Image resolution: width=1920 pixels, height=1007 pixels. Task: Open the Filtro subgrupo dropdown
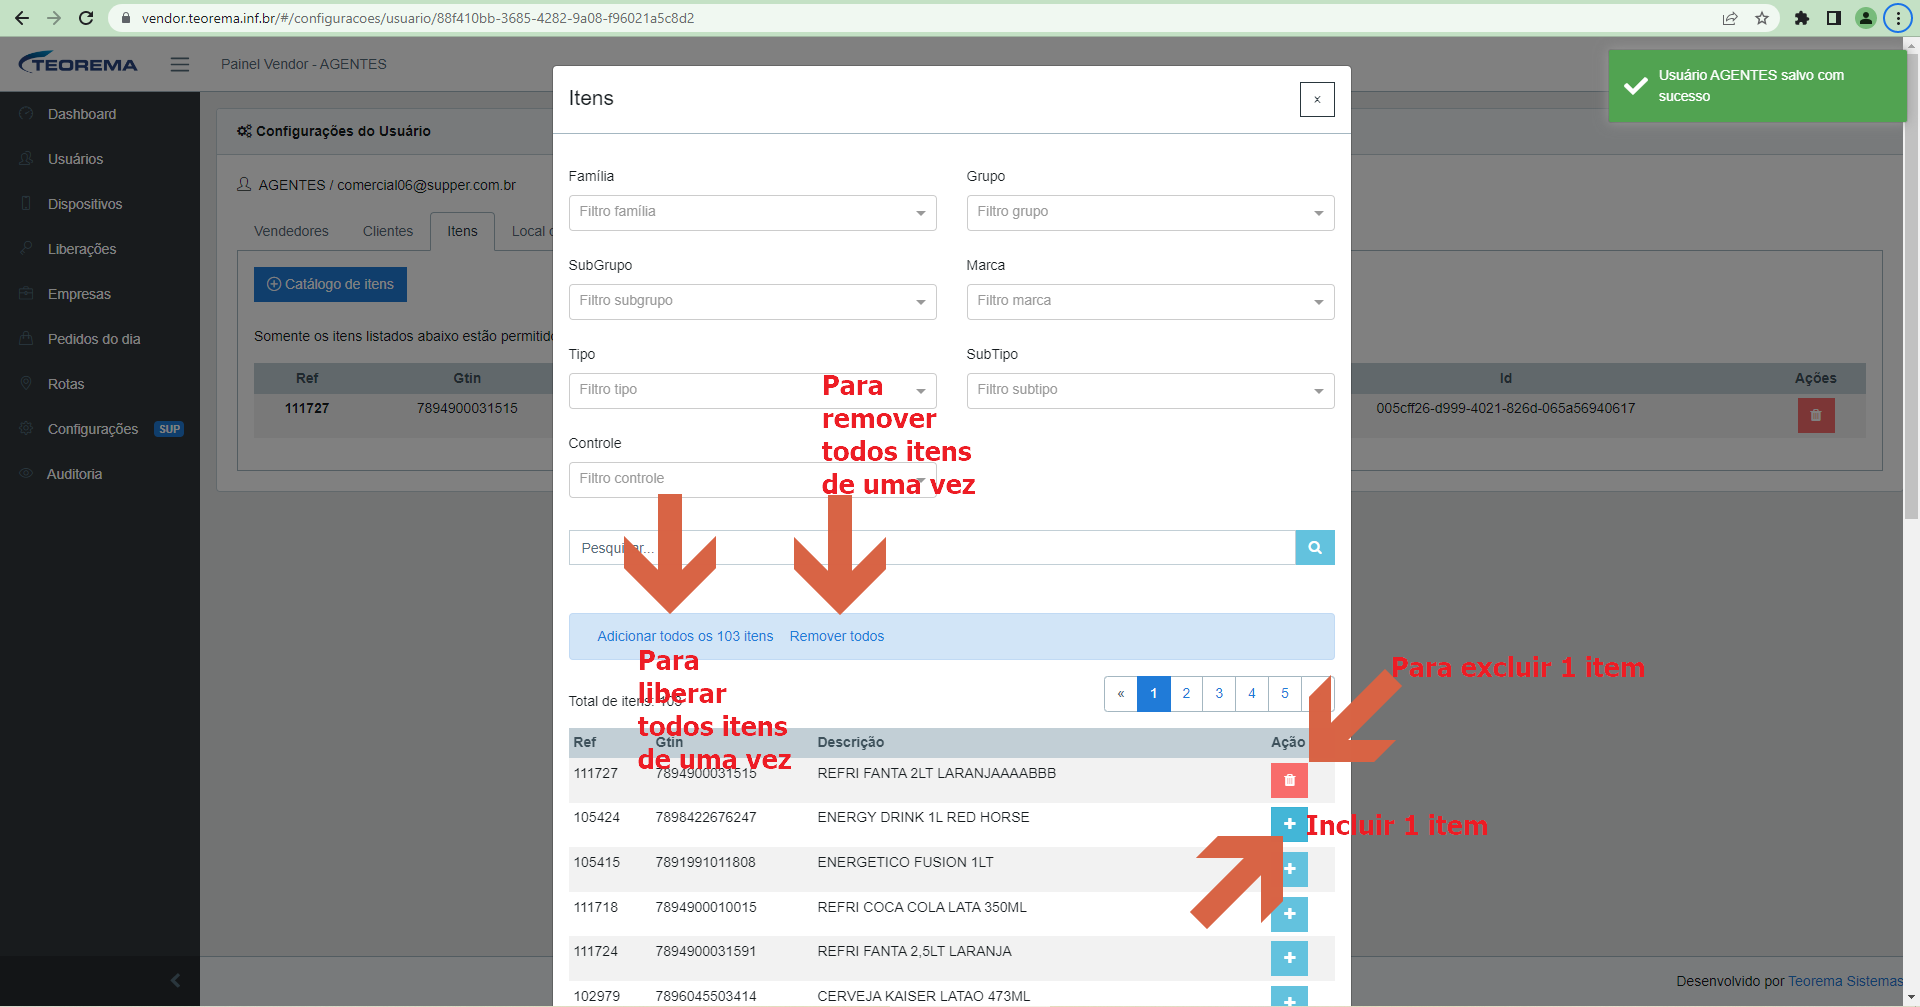(x=752, y=301)
